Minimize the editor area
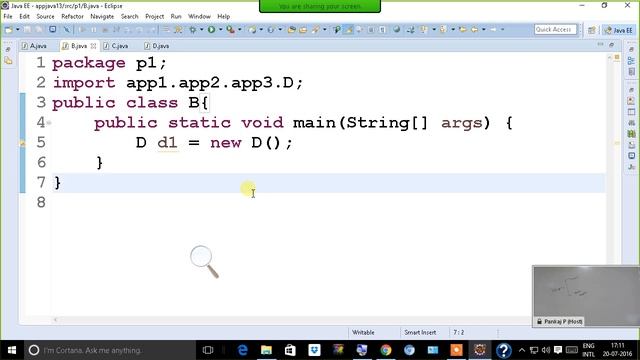 600,44
